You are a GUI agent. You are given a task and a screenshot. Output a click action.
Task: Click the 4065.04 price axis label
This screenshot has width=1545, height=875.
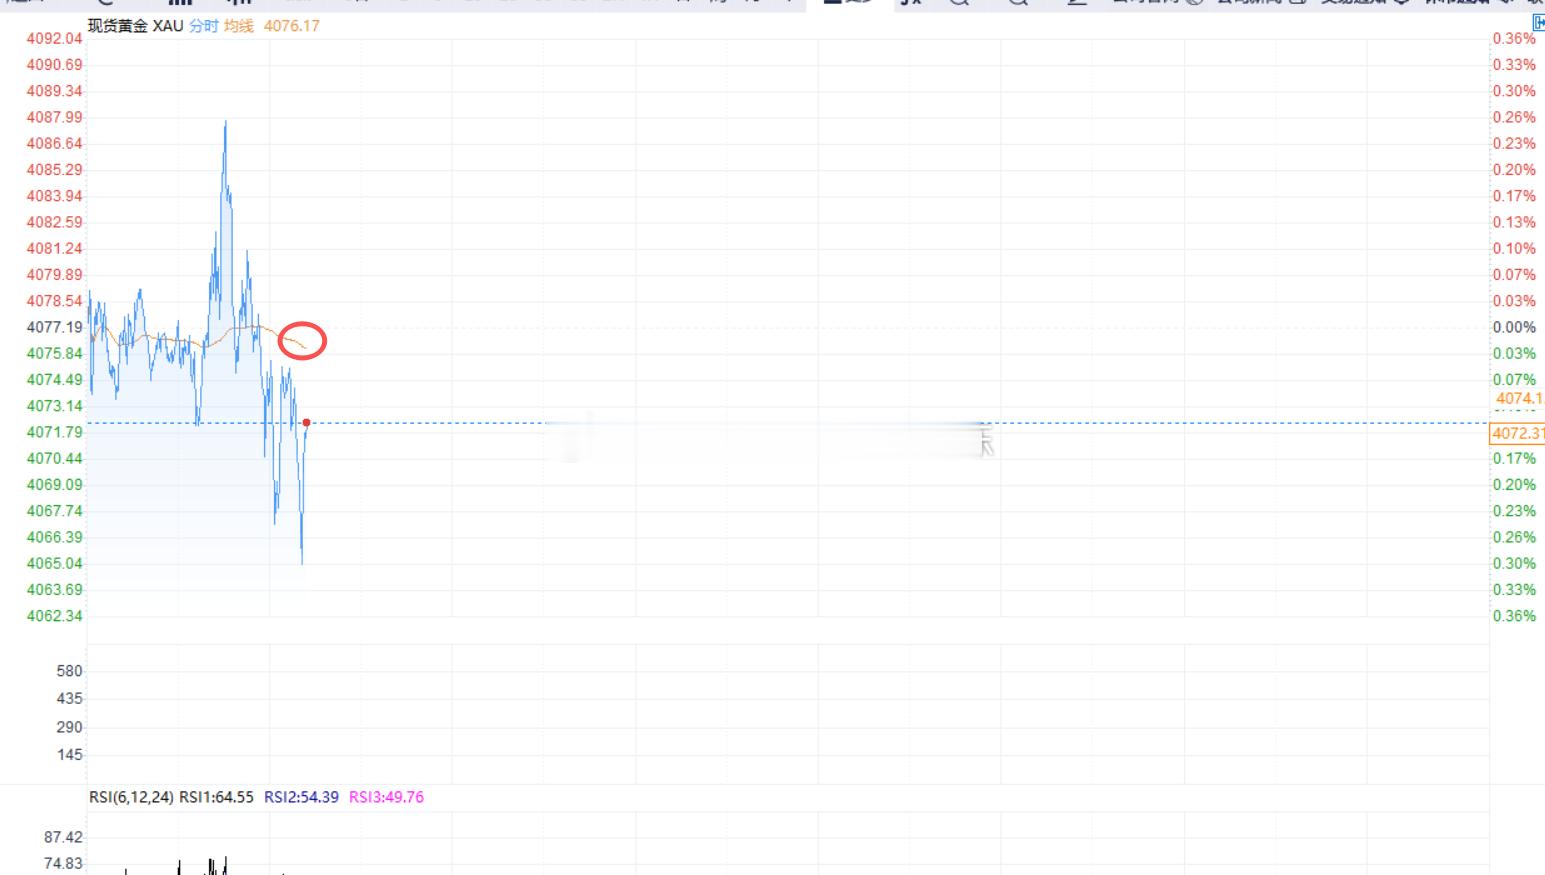click(x=55, y=563)
